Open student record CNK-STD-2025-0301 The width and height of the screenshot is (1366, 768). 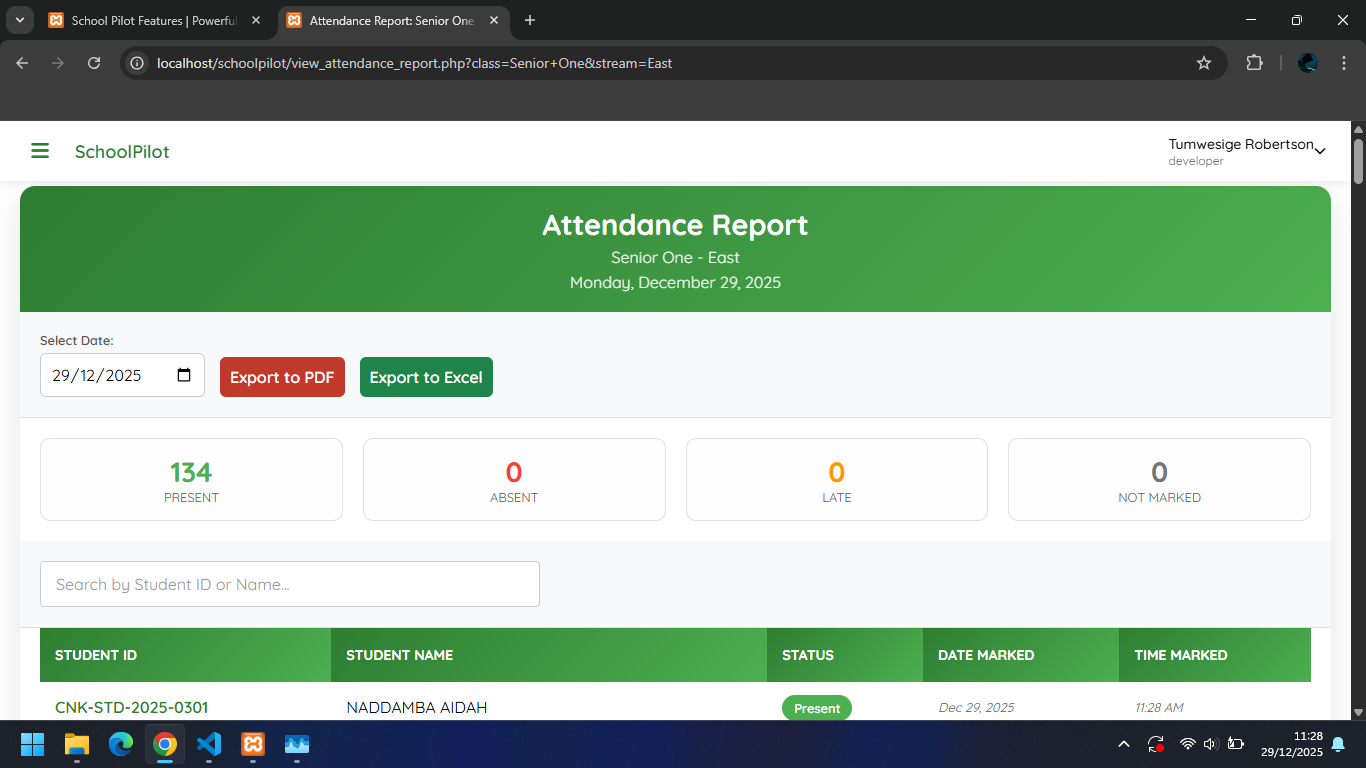coord(131,707)
